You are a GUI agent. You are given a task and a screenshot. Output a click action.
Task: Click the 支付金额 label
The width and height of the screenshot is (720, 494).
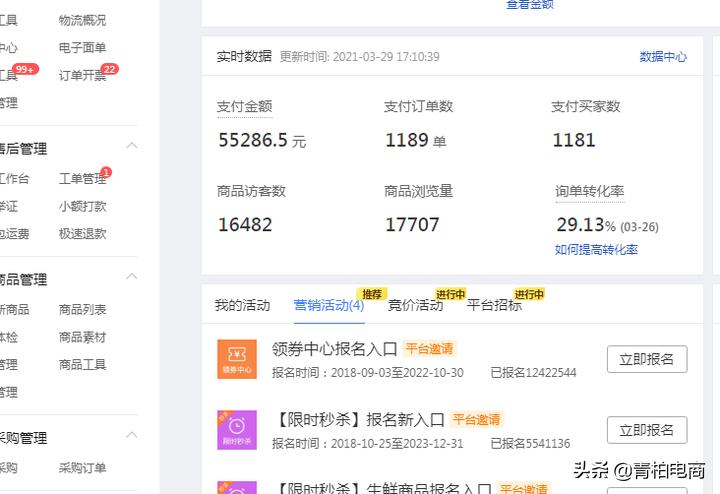click(x=245, y=107)
